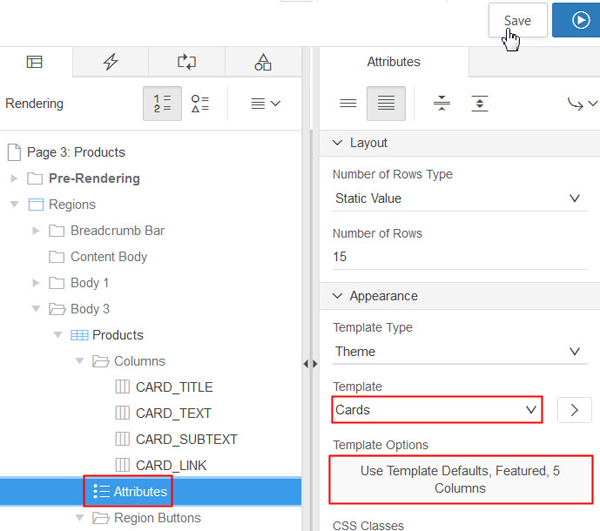
Task: Toggle Group by Processing Order button
Action: tap(162, 103)
